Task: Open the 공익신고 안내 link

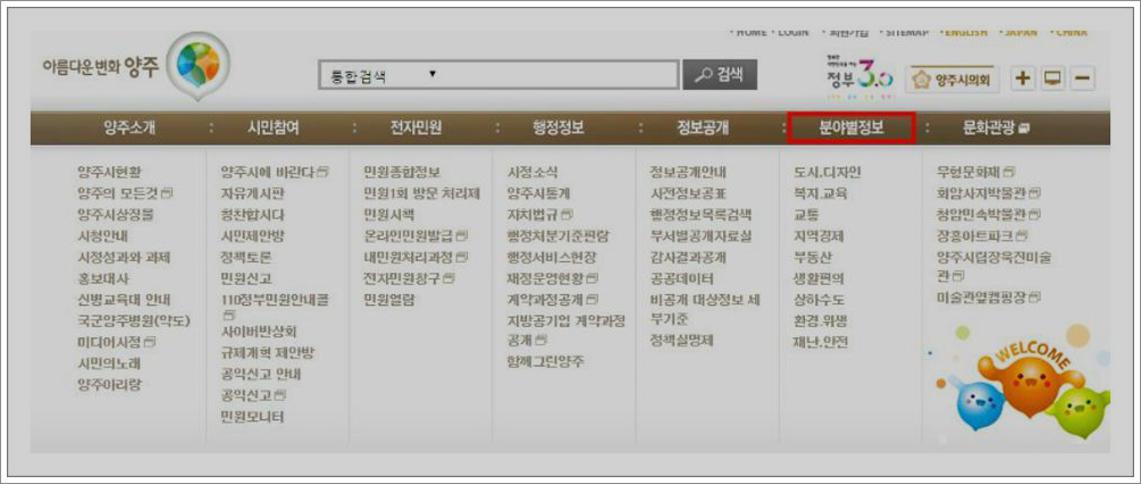Action: [261, 374]
